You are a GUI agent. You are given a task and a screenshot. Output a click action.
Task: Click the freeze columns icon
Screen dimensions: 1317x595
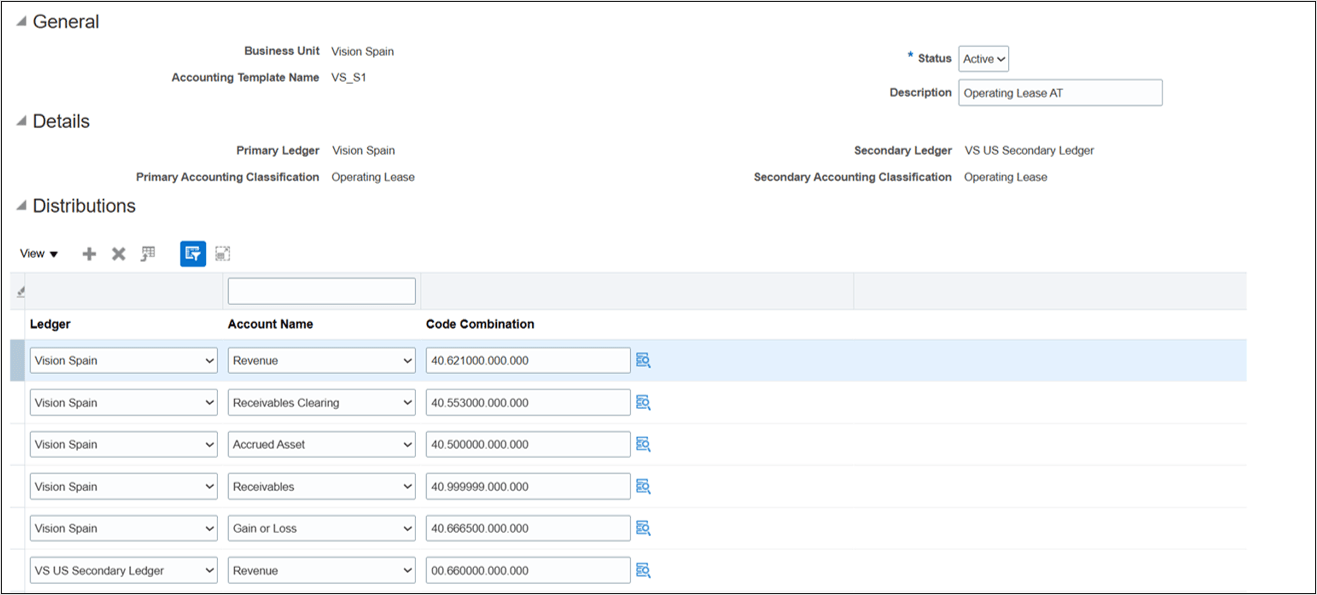[147, 253]
